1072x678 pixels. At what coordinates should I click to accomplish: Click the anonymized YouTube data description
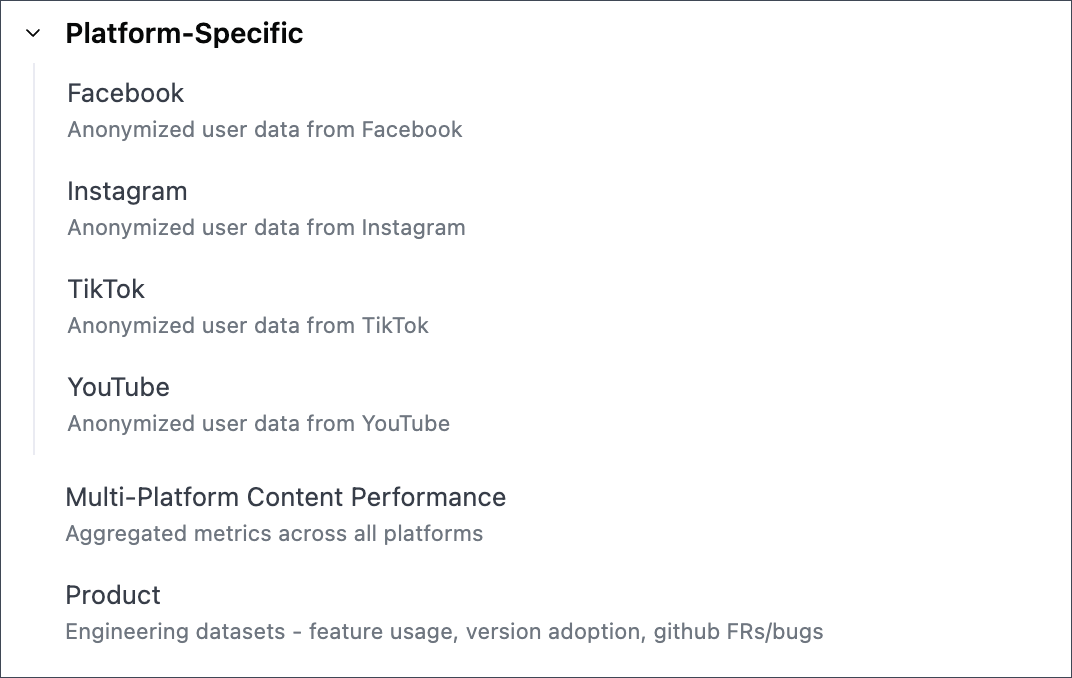coord(258,423)
